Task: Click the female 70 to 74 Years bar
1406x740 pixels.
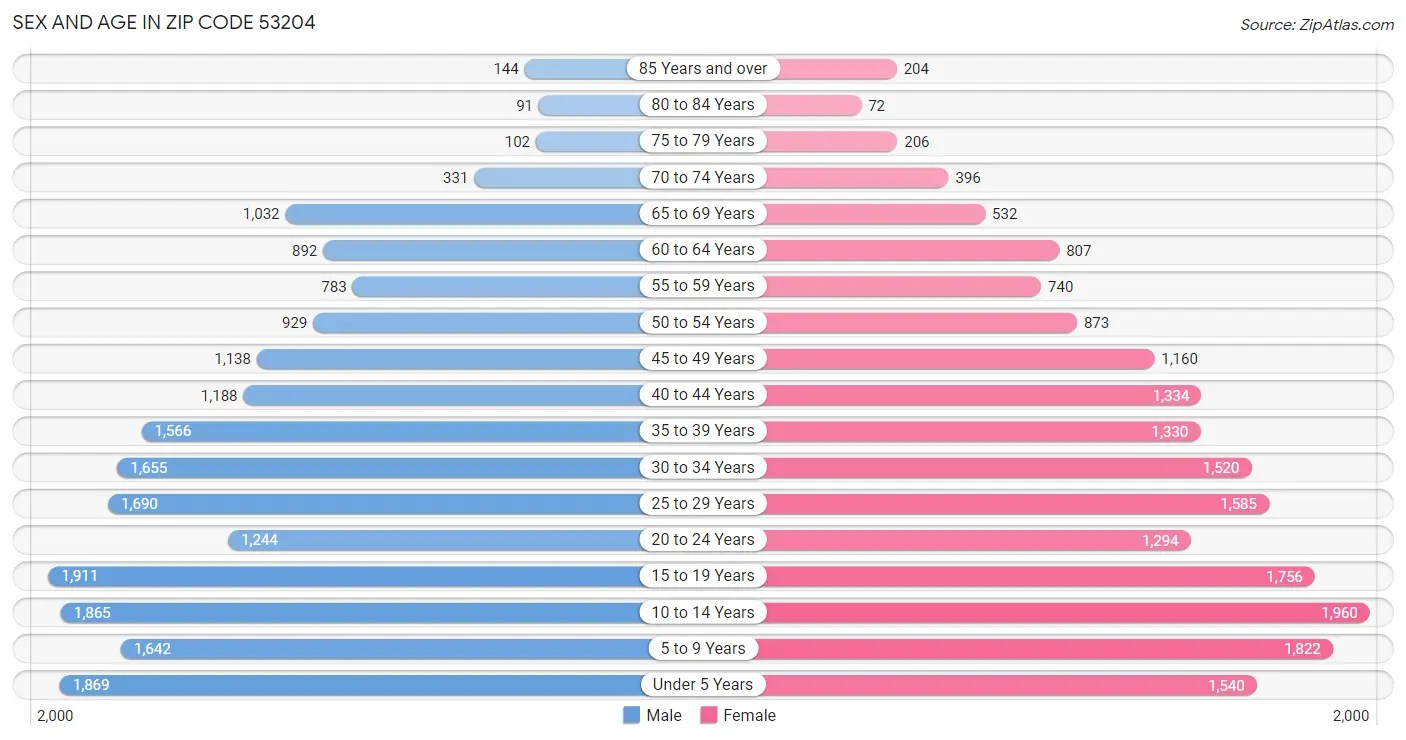Action: tap(855, 178)
